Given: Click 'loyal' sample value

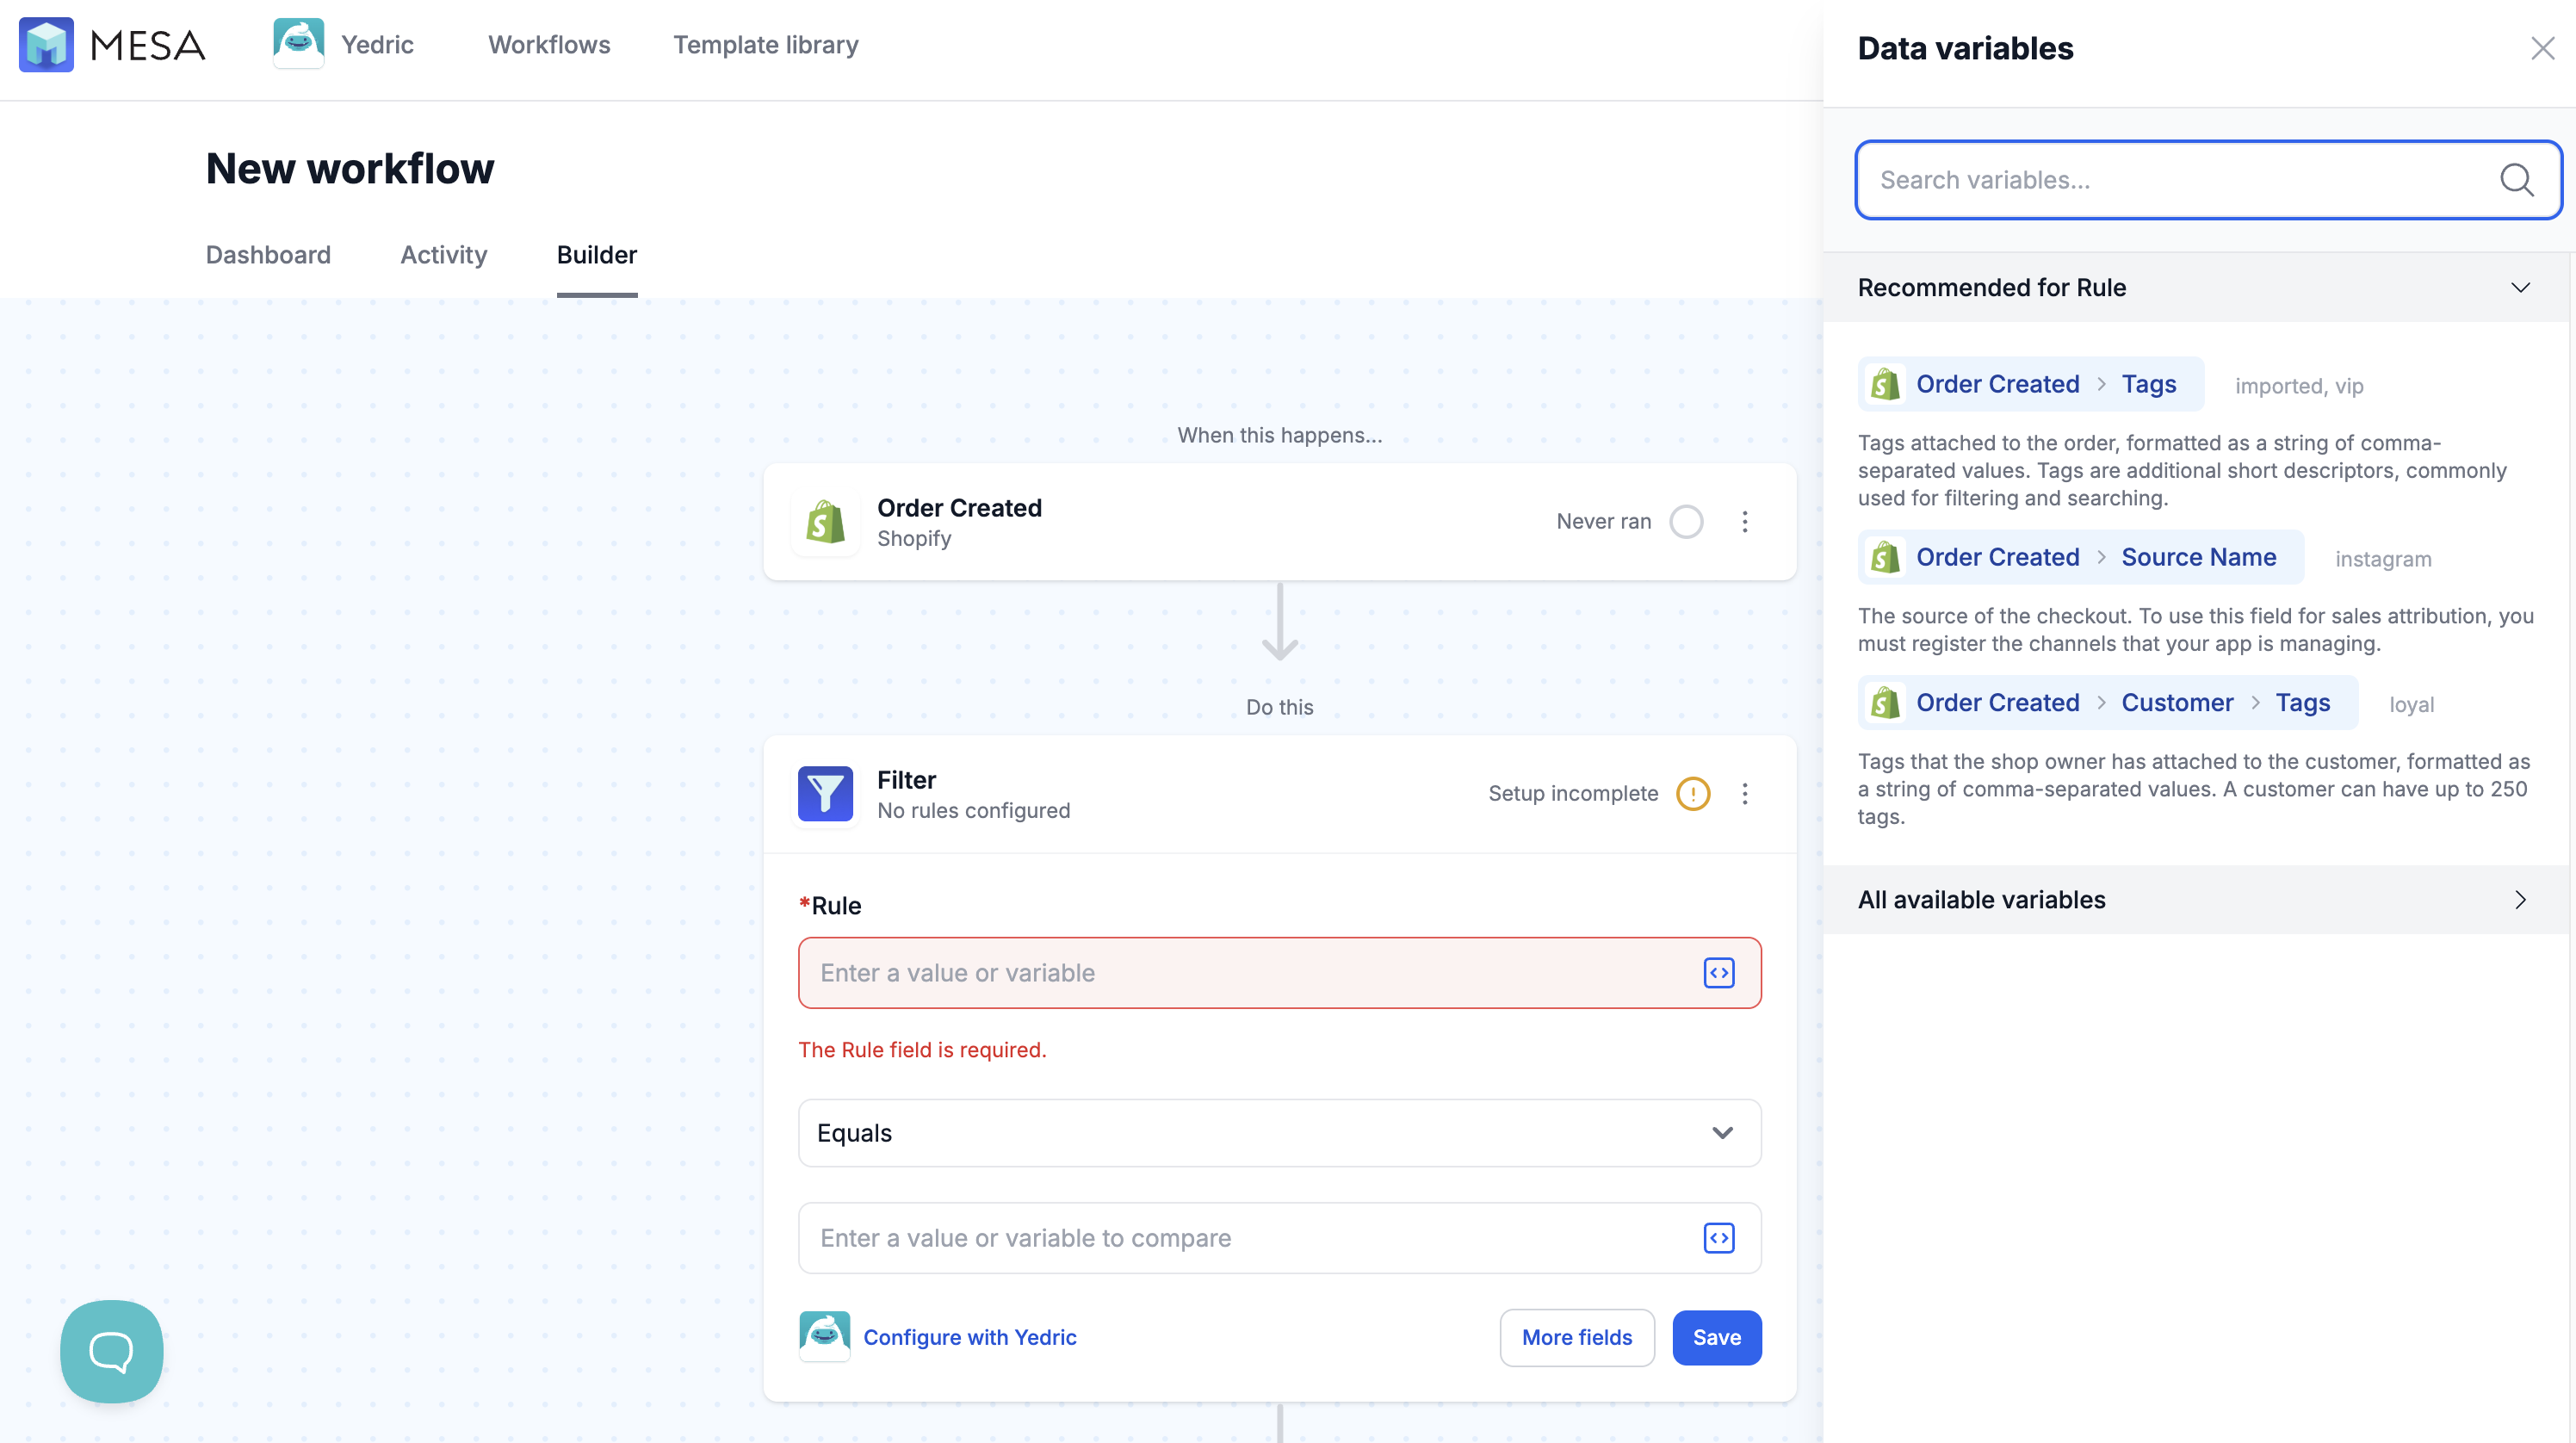Looking at the screenshot, I should (x=2411, y=705).
